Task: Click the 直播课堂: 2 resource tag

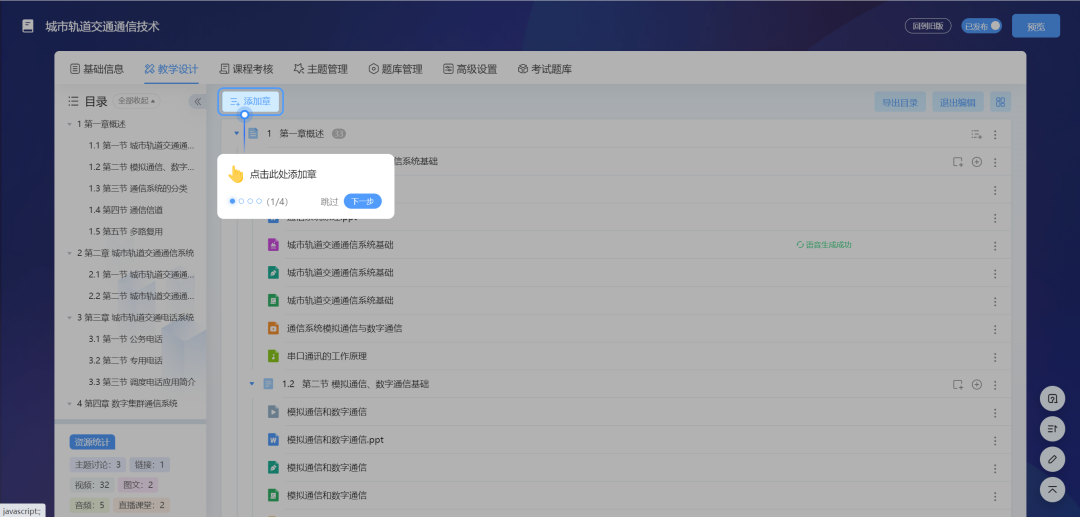Action: (142, 505)
